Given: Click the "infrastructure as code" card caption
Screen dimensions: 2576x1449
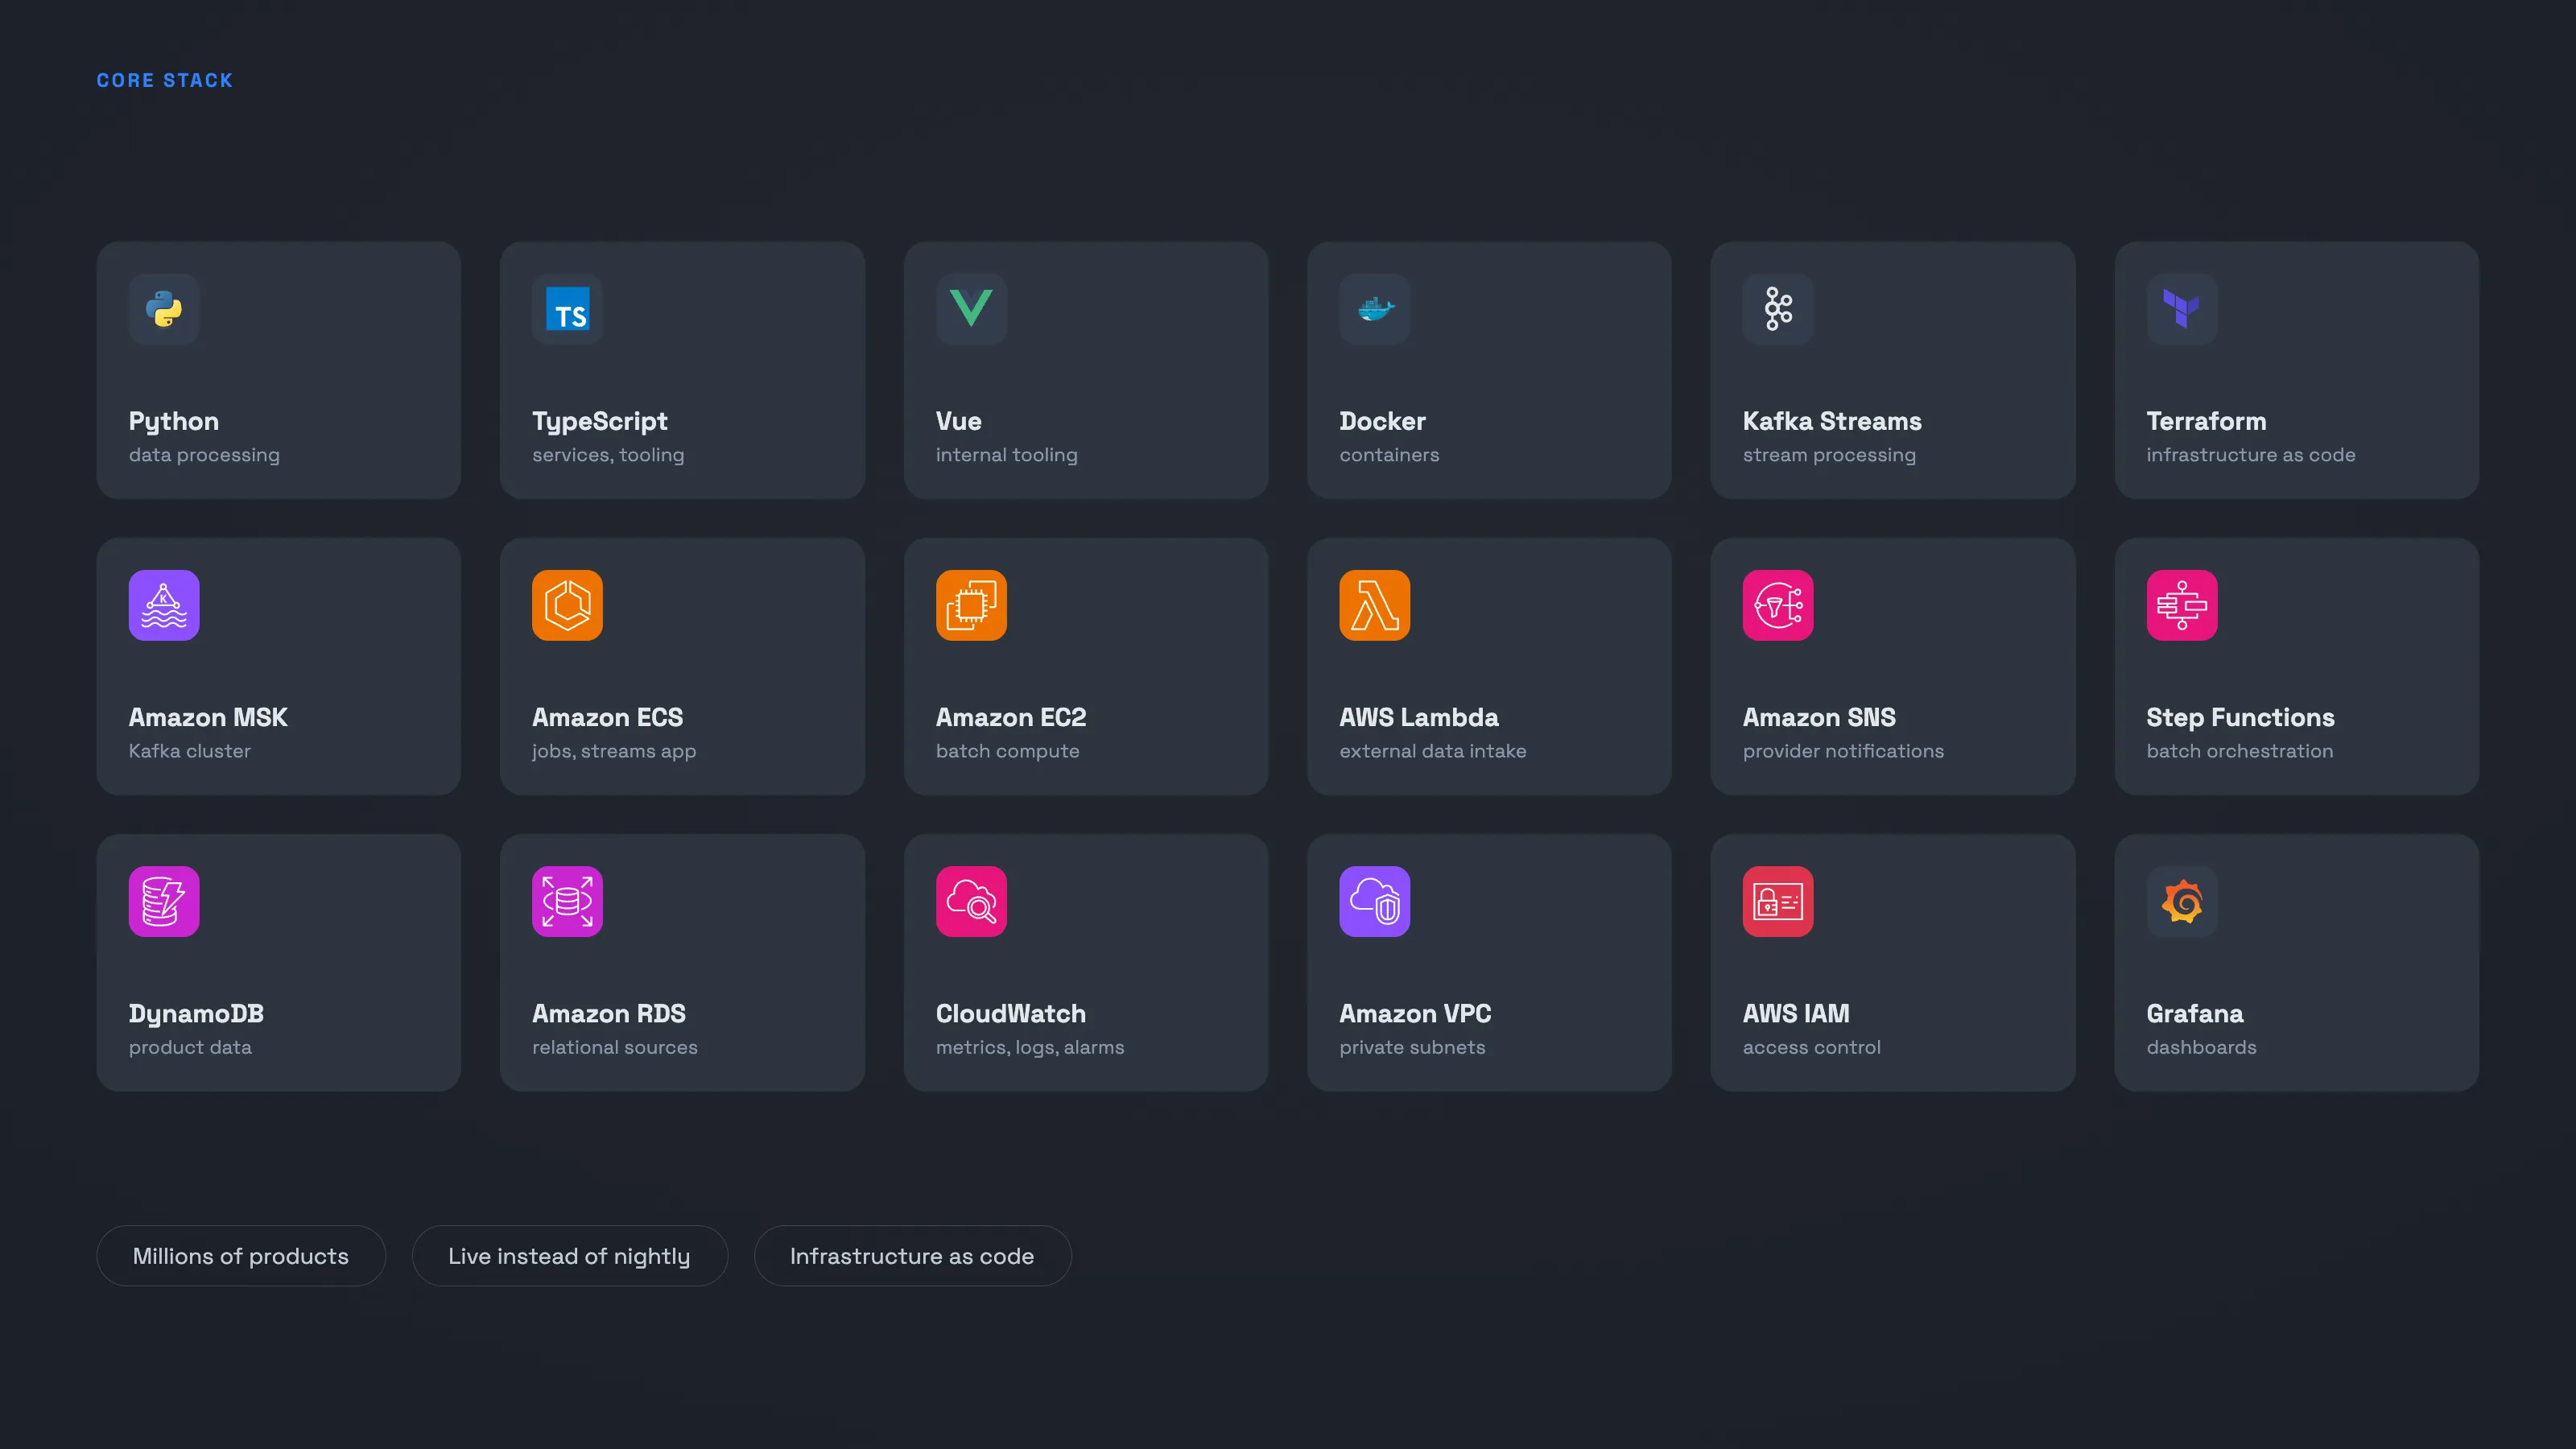Looking at the screenshot, I should click(2251, 455).
